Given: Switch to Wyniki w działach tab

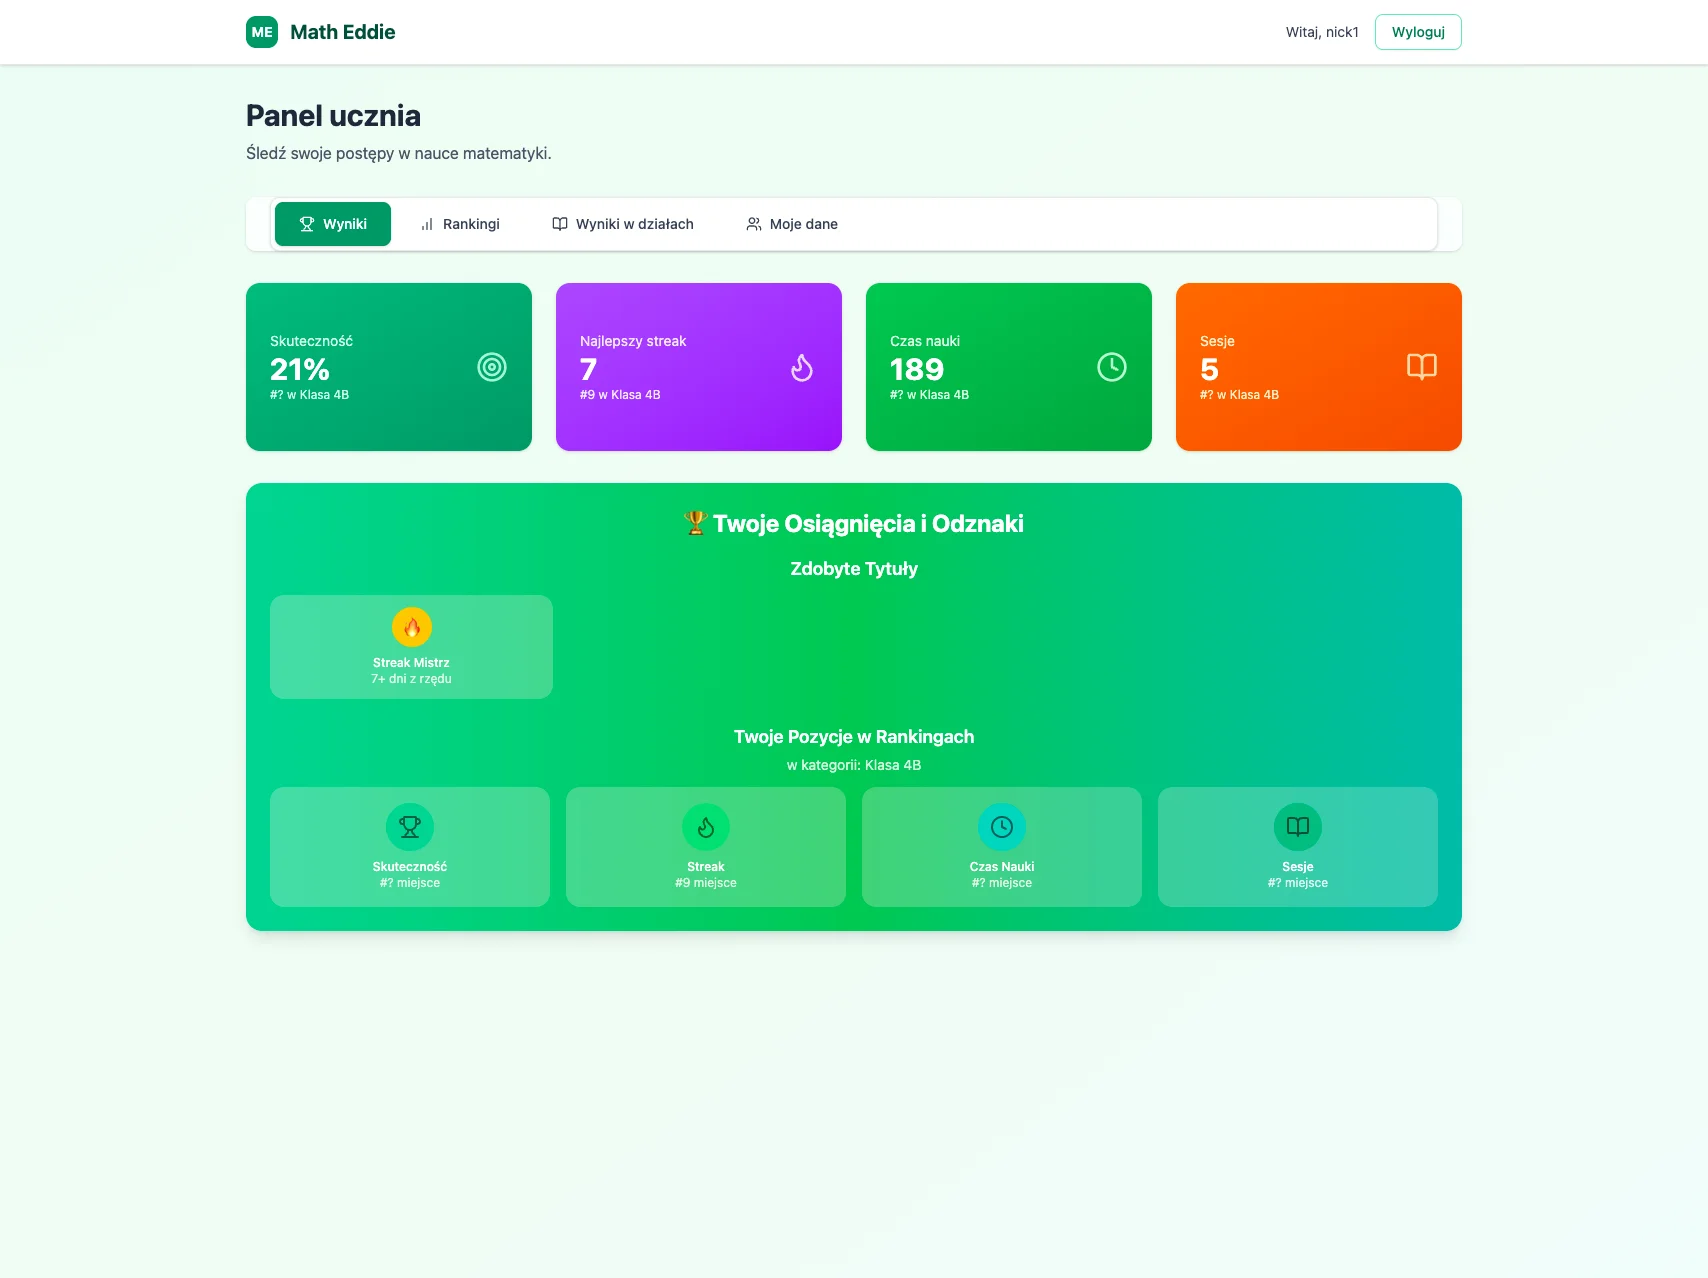Looking at the screenshot, I should coord(622,223).
